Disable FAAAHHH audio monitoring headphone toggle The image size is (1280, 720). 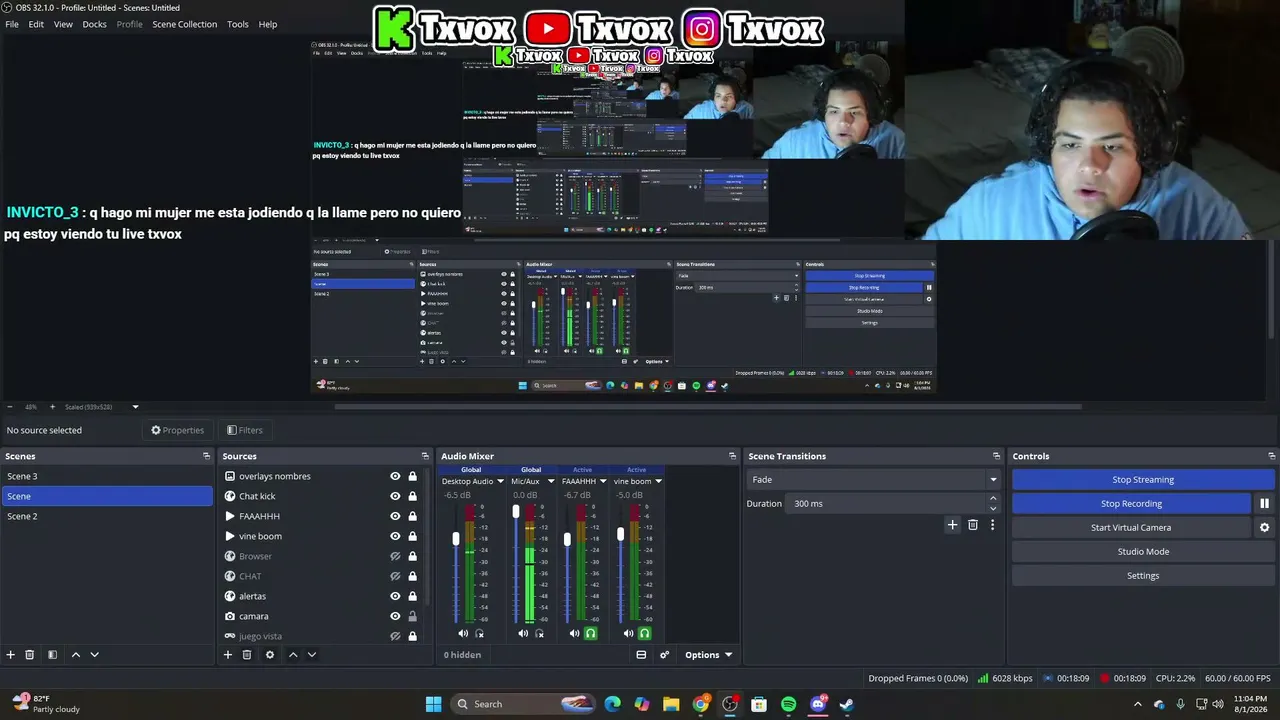coord(590,633)
